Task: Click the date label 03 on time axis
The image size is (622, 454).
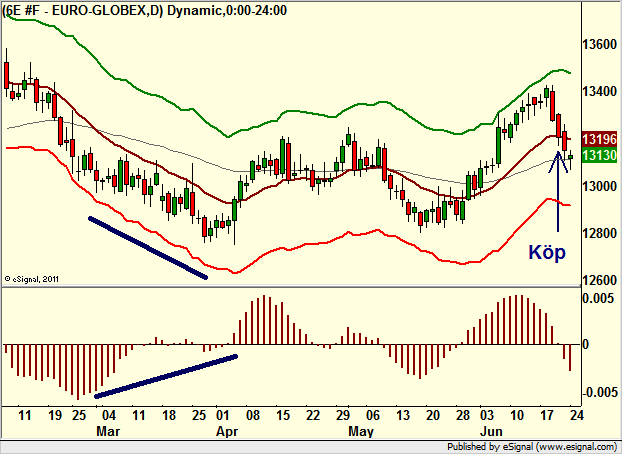Action: pyautogui.click(x=487, y=416)
